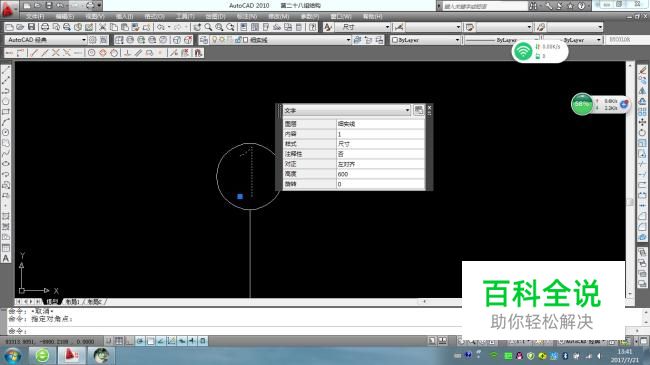The width and height of the screenshot is (650, 365).
Task: Click the Cut scissors icon
Action: pos(102,27)
